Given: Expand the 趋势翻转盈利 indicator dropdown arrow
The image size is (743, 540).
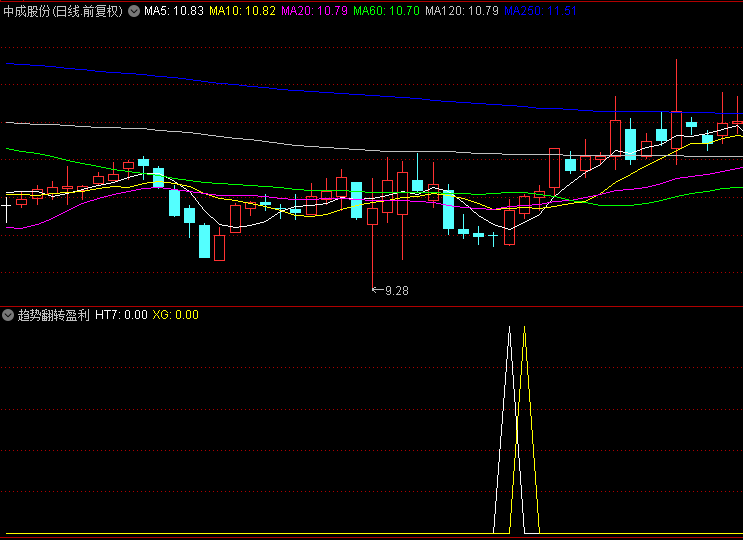Looking at the screenshot, I should 8,315.
